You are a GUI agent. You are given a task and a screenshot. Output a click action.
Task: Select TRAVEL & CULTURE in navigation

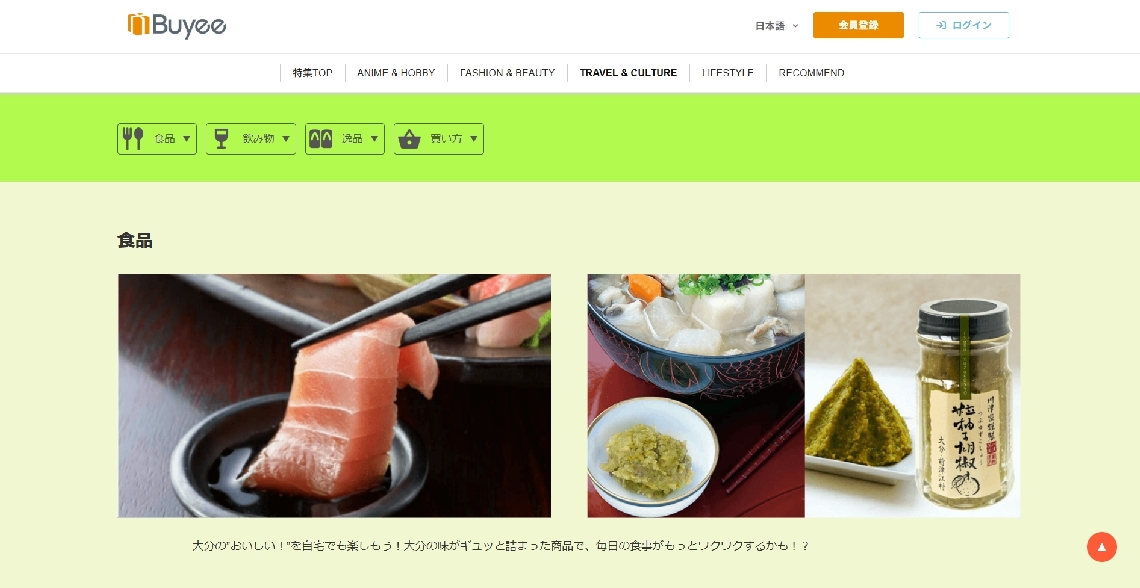point(628,73)
